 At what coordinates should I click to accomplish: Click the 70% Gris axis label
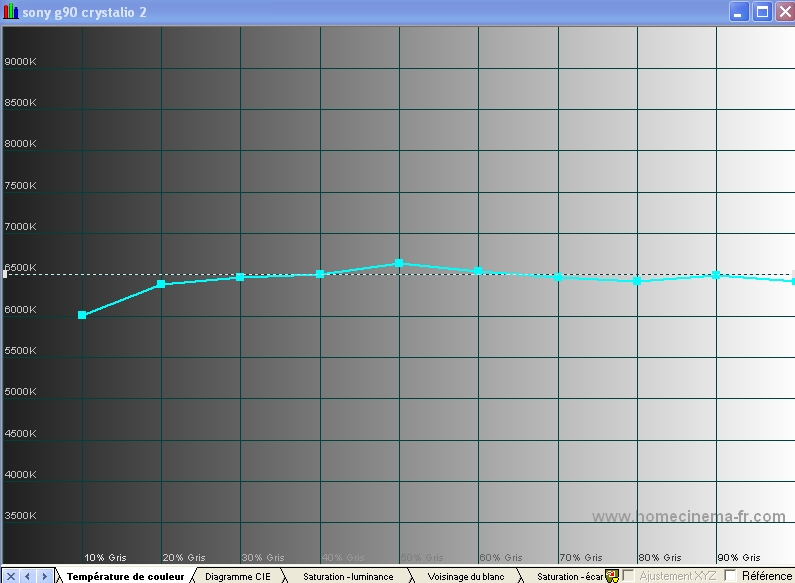coord(581,557)
